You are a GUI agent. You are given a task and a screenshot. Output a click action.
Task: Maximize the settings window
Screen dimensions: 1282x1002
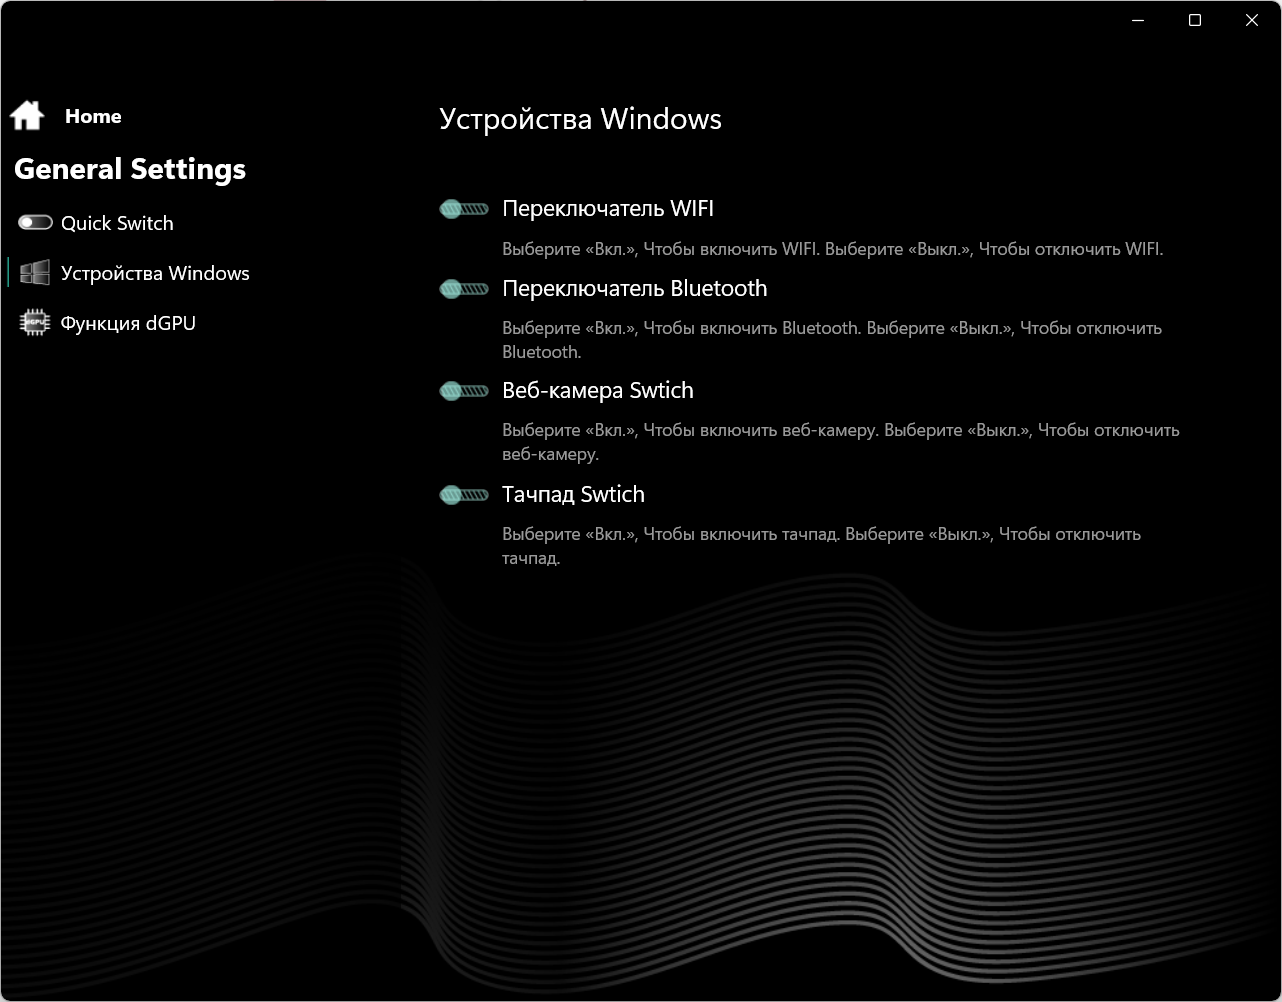(1195, 20)
